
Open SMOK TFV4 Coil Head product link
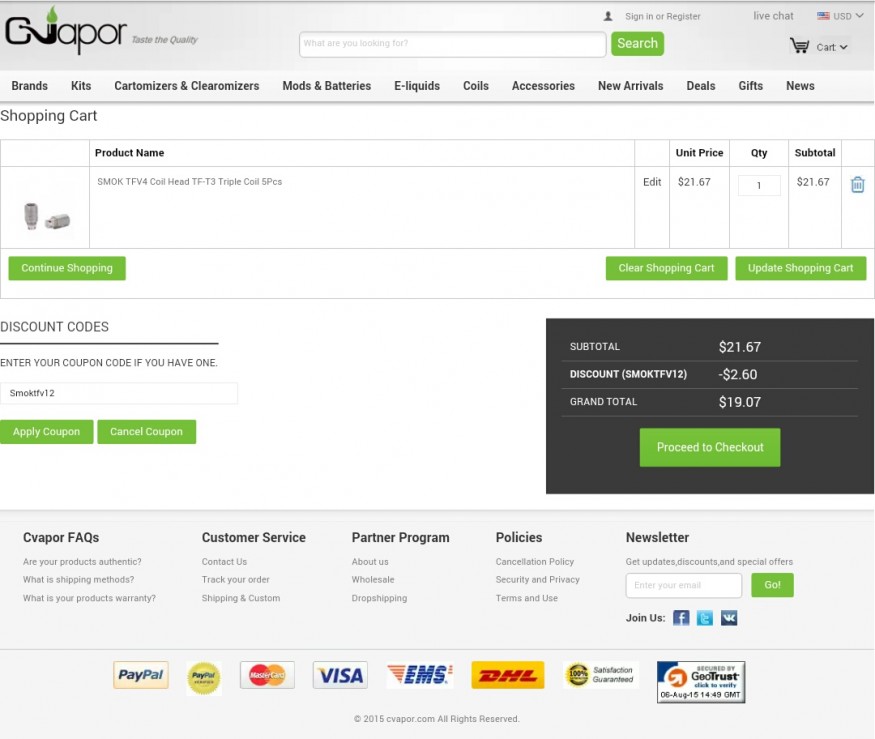coord(190,182)
